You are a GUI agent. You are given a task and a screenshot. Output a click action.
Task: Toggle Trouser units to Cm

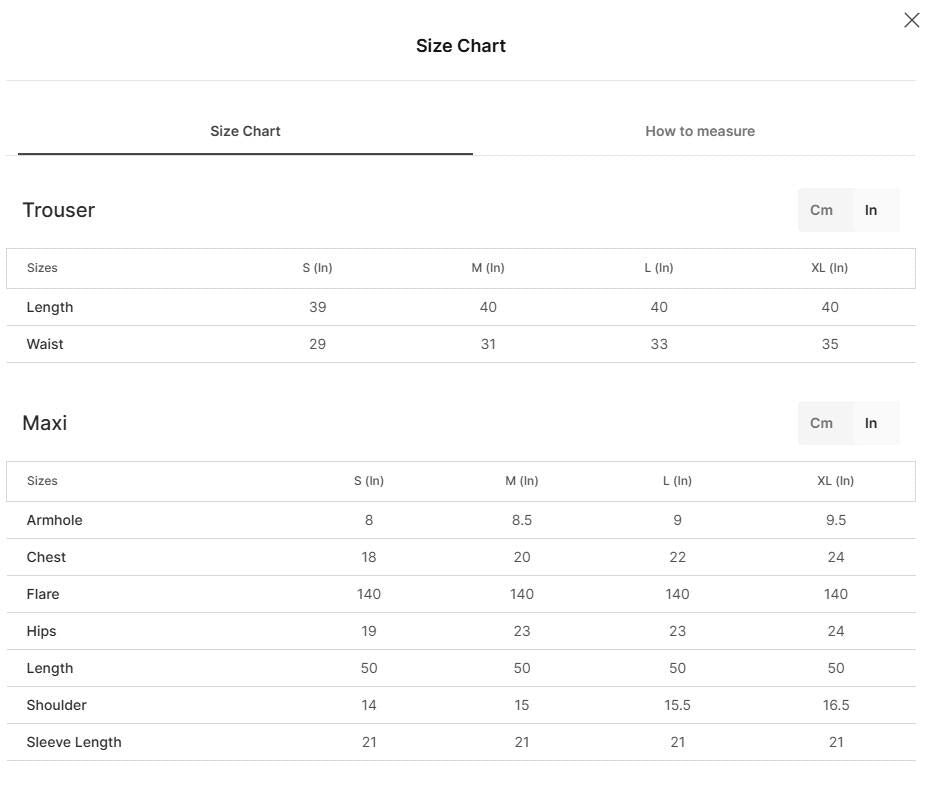coord(821,210)
